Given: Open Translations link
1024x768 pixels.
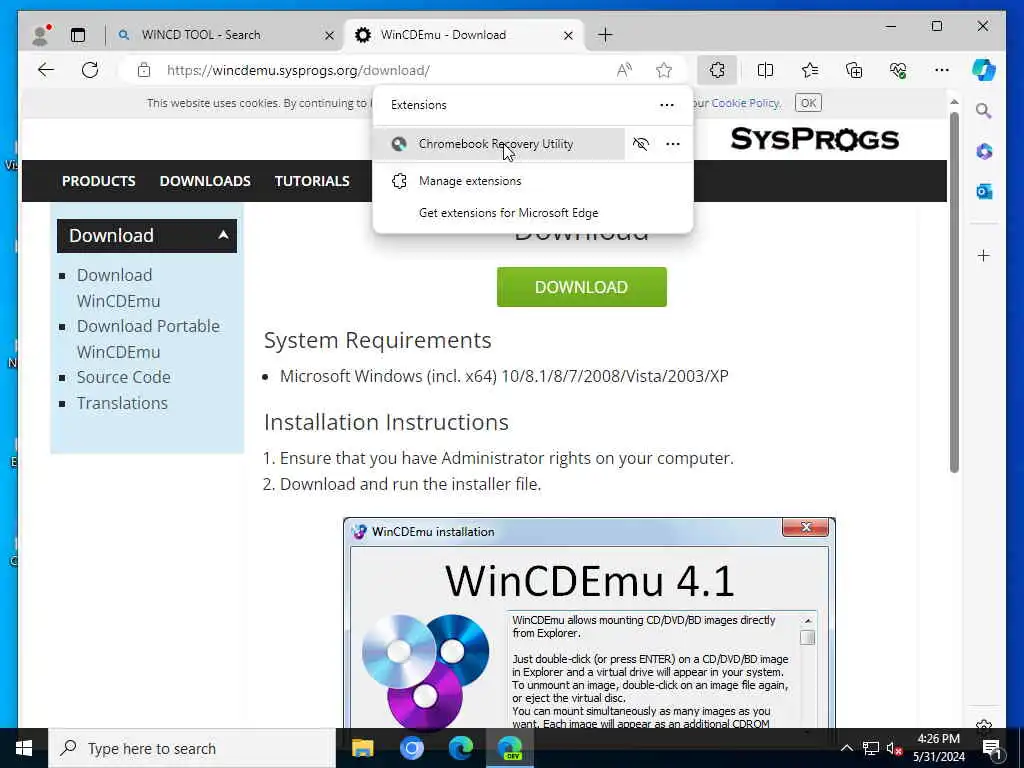Looking at the screenshot, I should 122,403.
